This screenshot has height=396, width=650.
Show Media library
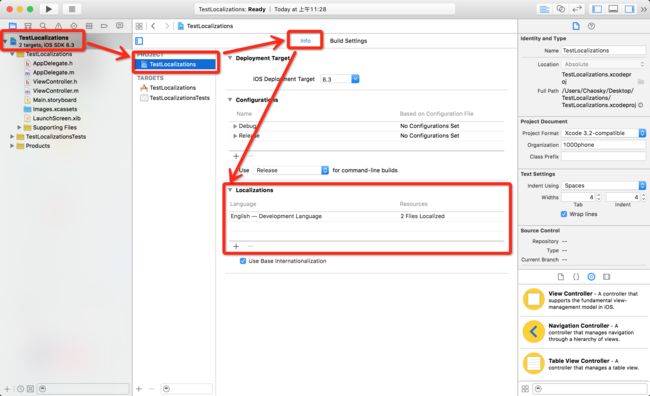click(606, 277)
